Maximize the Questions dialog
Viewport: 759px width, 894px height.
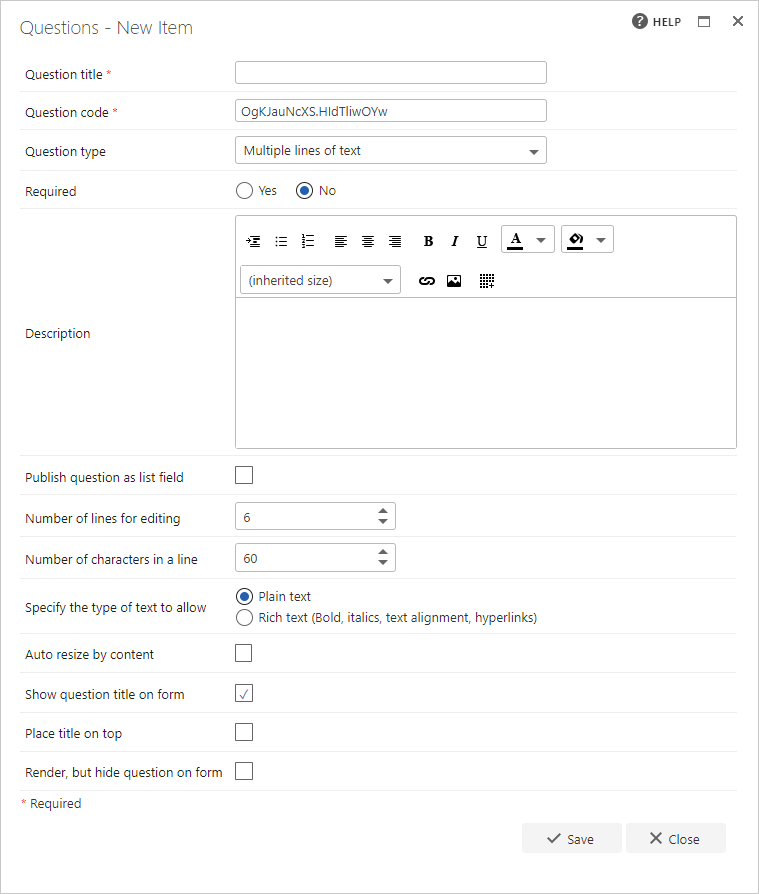pos(704,22)
